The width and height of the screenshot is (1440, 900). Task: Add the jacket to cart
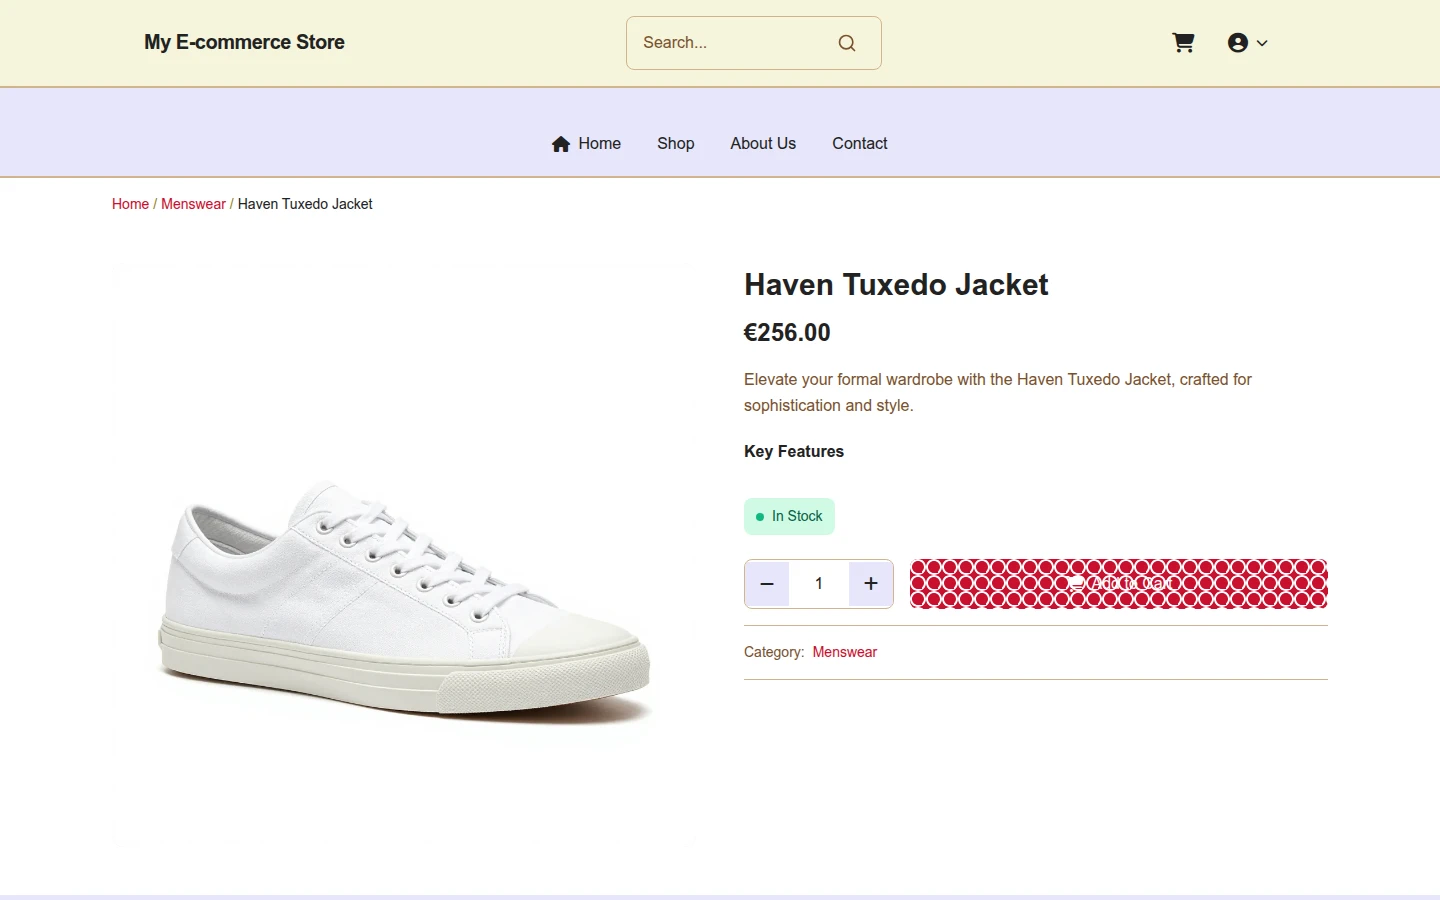1119,584
